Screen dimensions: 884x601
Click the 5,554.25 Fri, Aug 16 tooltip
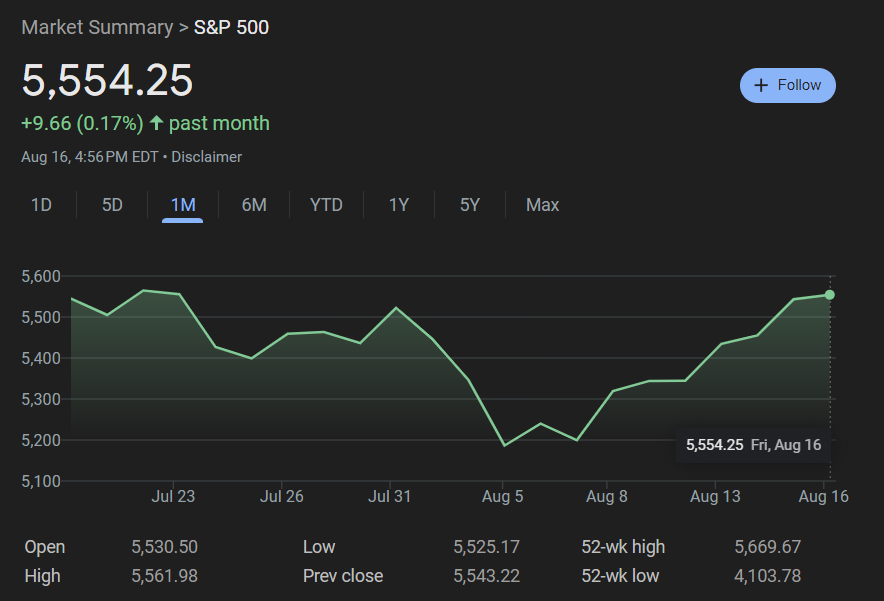click(753, 445)
